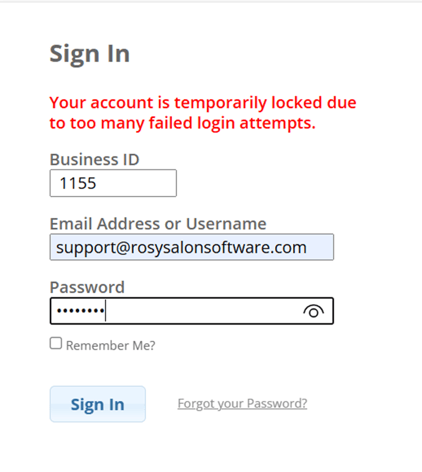Click on the masked password dots
Viewport: 422px width, 472px height.
coord(80,311)
